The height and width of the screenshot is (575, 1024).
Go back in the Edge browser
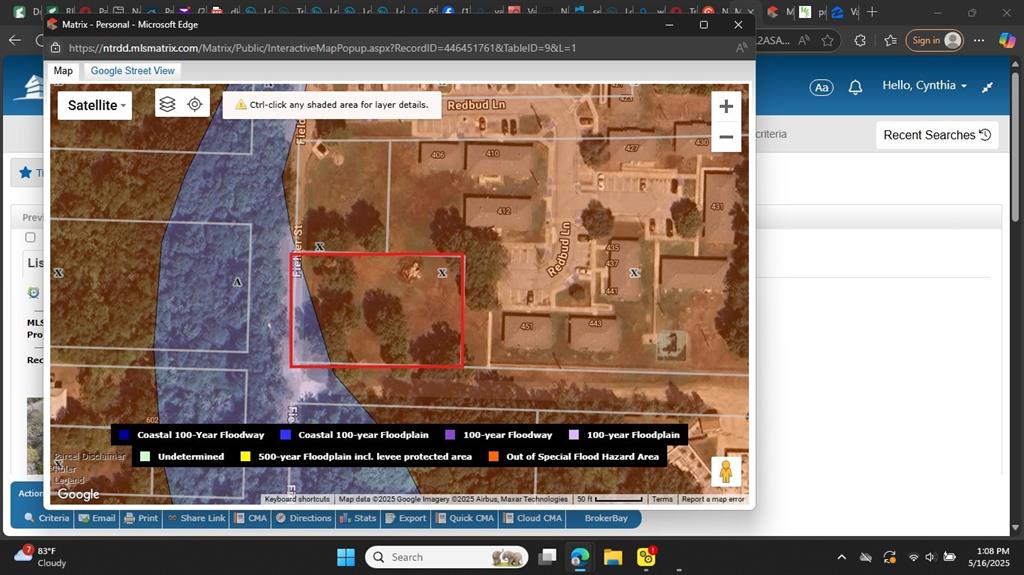click(x=15, y=41)
